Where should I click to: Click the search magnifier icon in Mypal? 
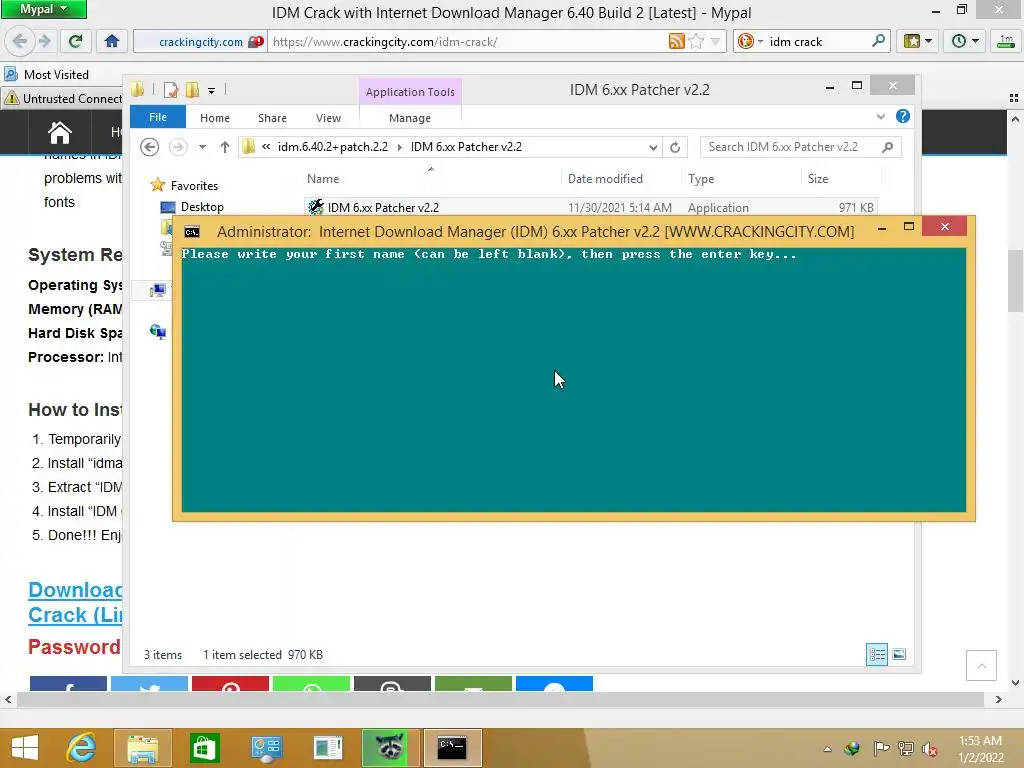pos(878,41)
